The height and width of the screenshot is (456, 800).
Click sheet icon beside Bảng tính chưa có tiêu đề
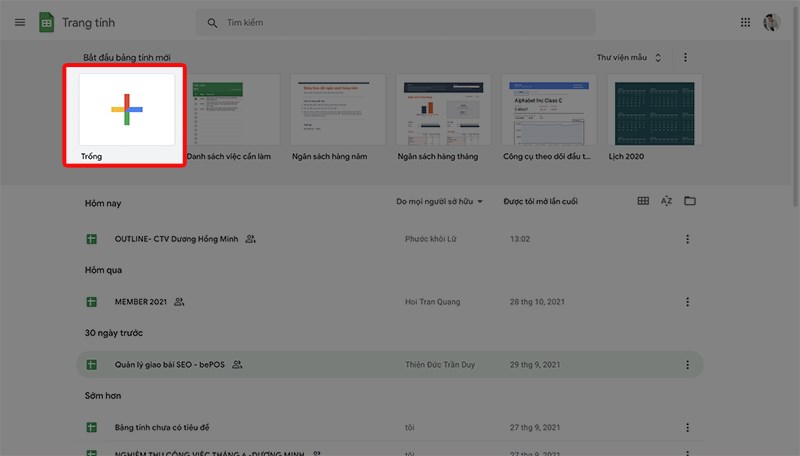pyautogui.click(x=91, y=427)
